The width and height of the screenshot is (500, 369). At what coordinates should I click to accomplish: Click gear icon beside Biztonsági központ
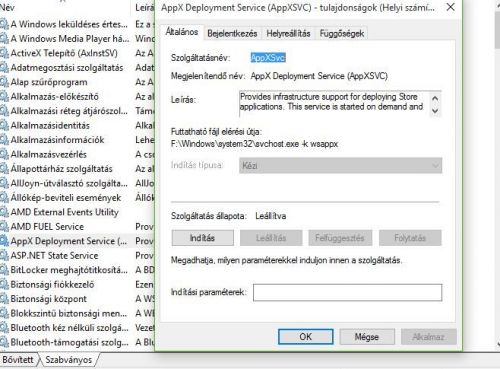pyautogui.click(x=4, y=299)
